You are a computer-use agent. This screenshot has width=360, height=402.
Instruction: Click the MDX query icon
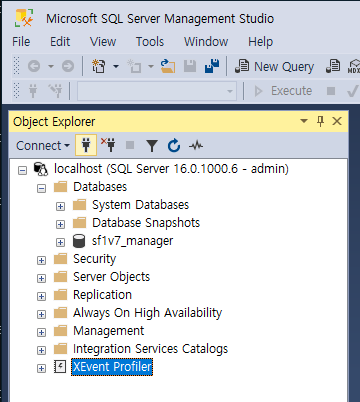coord(353,66)
